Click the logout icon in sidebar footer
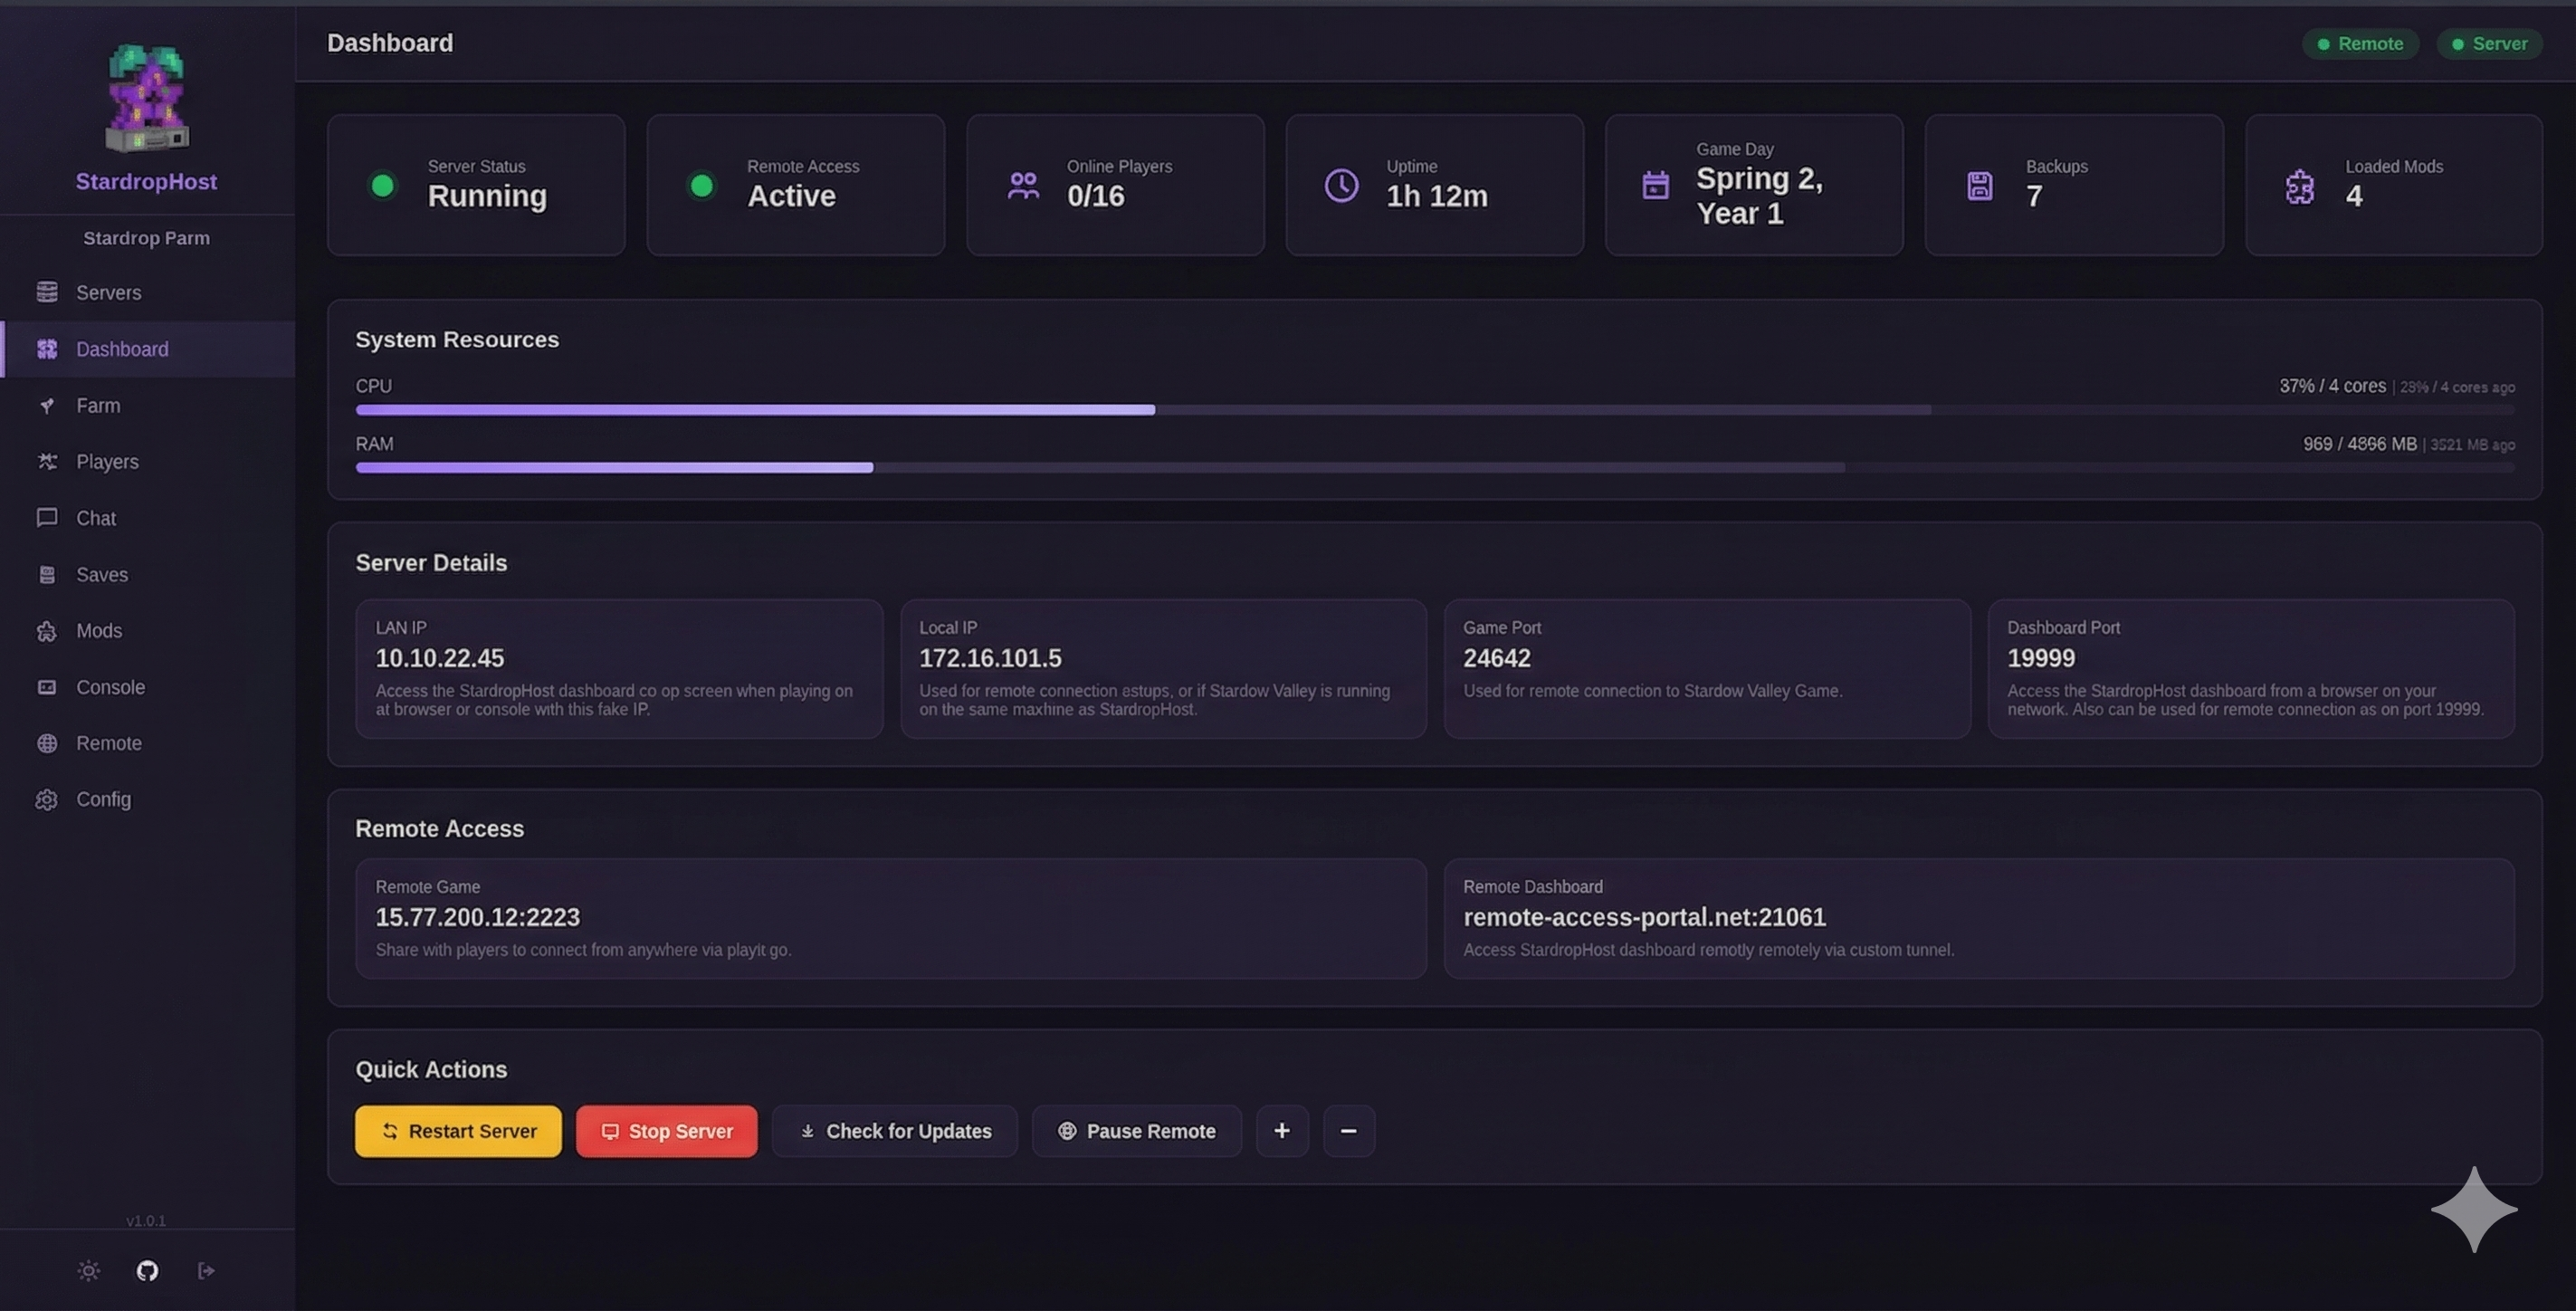The image size is (2576, 1311). click(206, 1270)
